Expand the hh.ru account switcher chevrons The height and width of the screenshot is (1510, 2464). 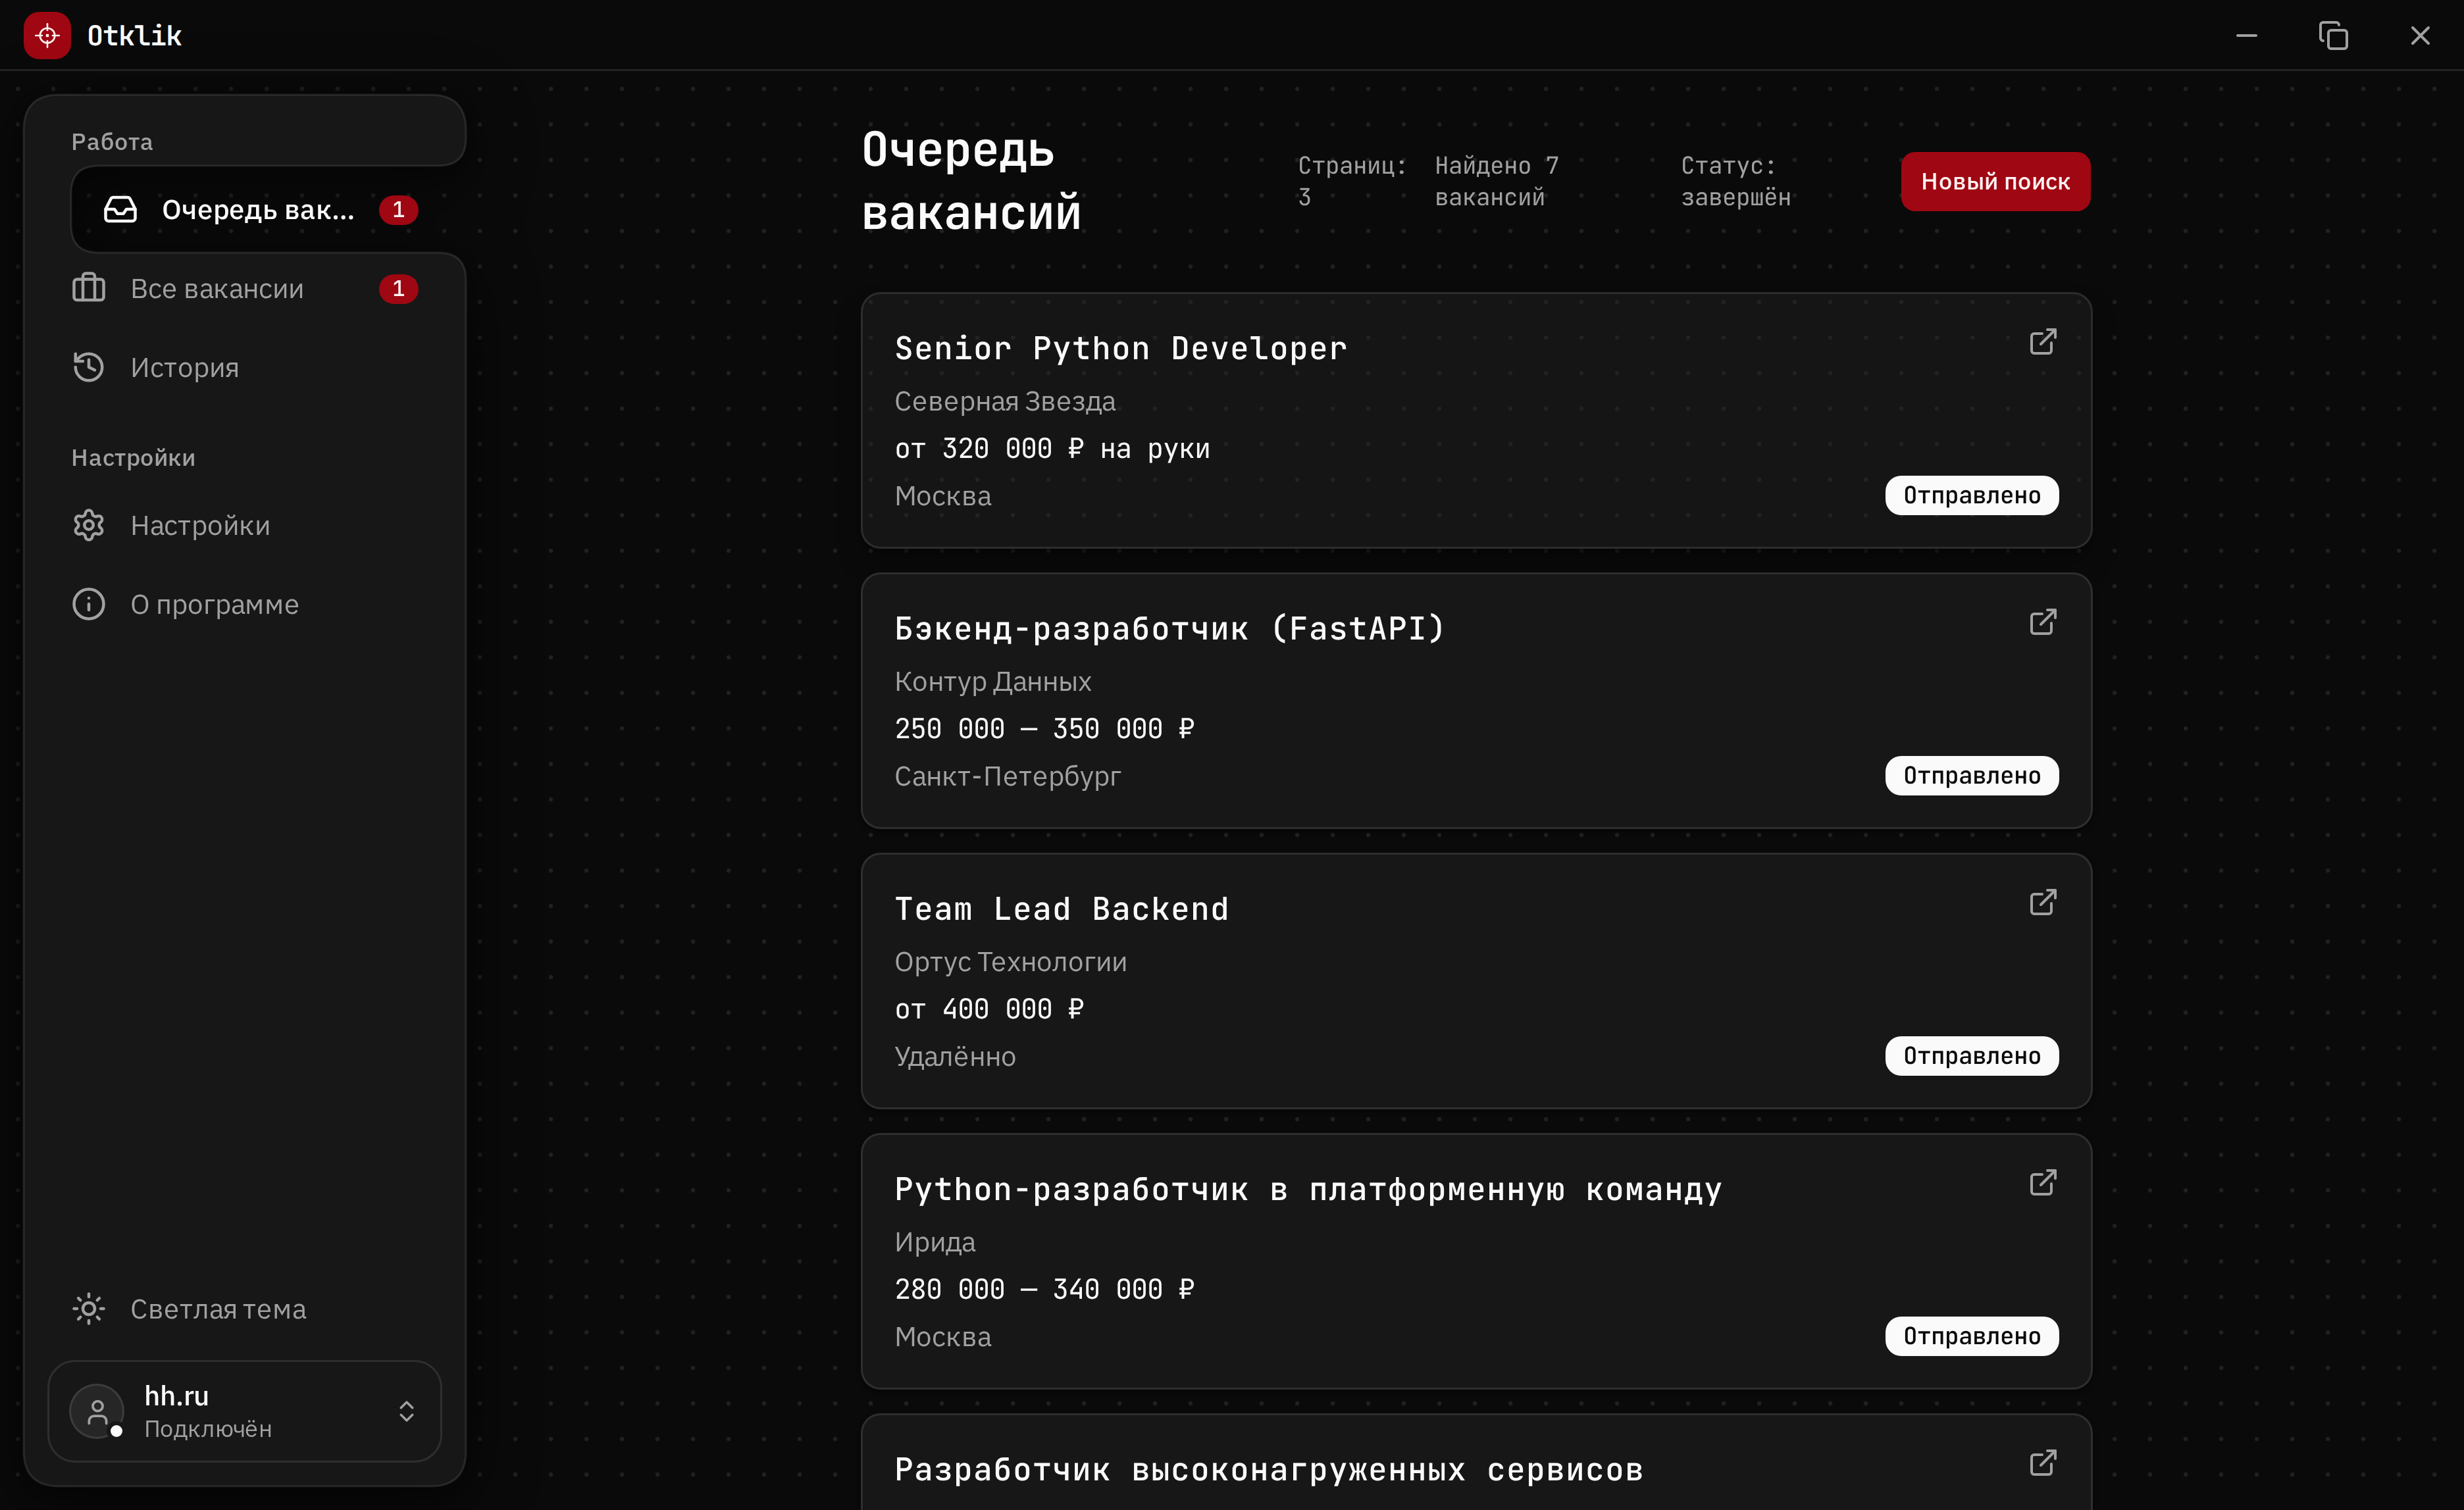[406, 1411]
